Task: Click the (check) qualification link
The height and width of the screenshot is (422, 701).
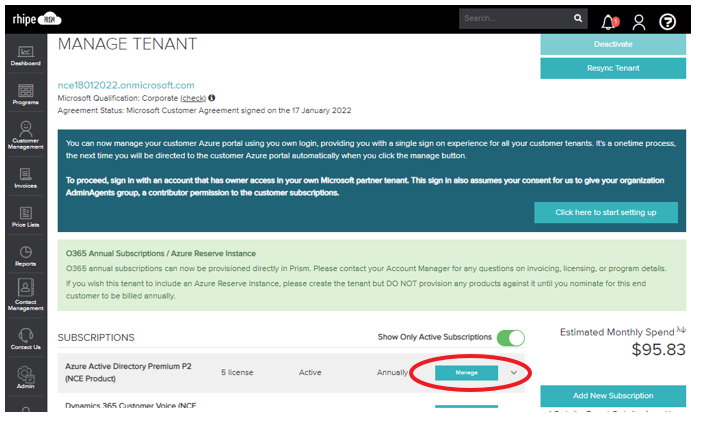Action: [x=193, y=98]
